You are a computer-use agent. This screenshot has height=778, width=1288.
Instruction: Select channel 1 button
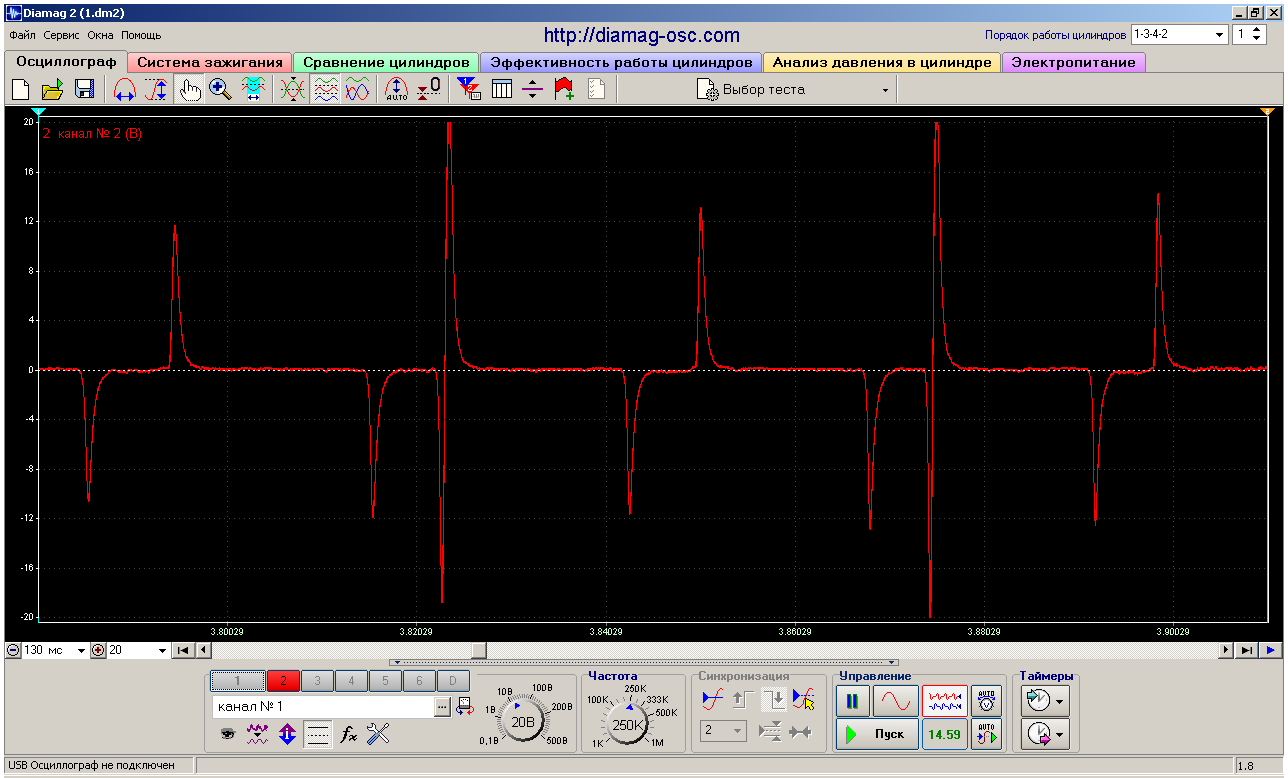tap(238, 681)
